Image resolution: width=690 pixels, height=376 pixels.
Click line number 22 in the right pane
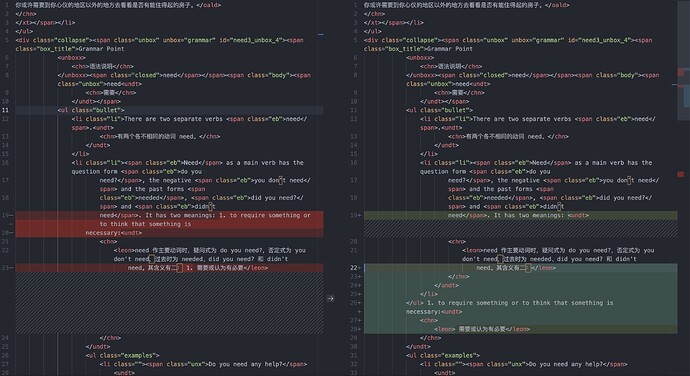pos(354,268)
